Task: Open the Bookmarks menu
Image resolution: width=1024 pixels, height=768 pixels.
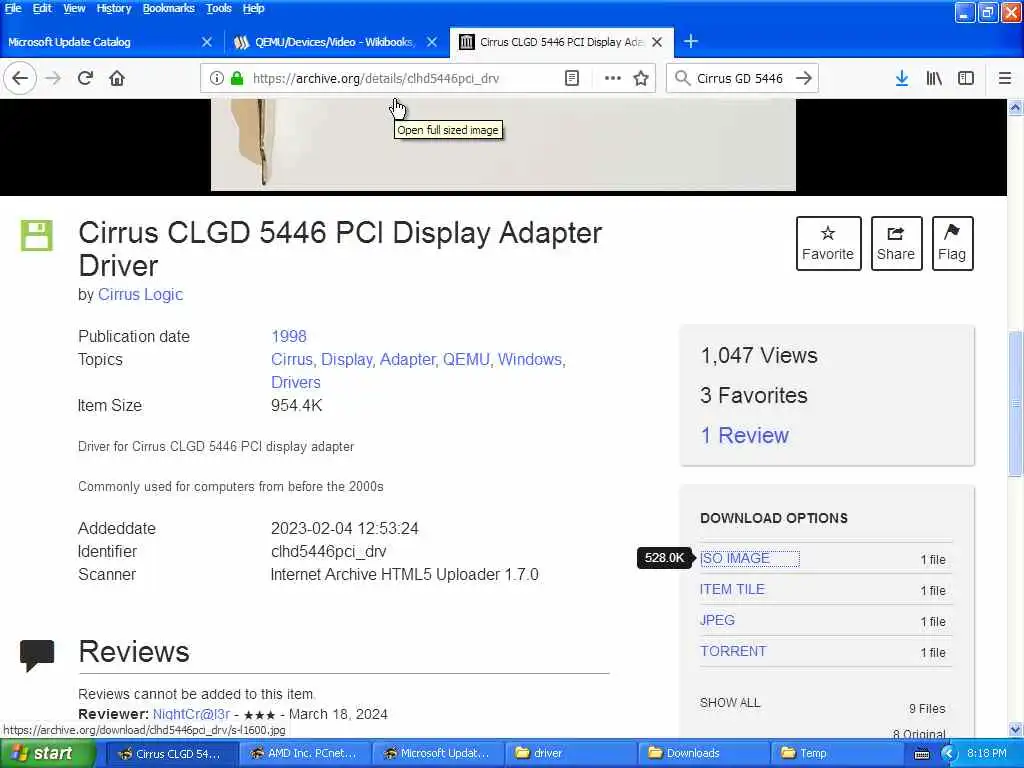Action: pos(168,8)
